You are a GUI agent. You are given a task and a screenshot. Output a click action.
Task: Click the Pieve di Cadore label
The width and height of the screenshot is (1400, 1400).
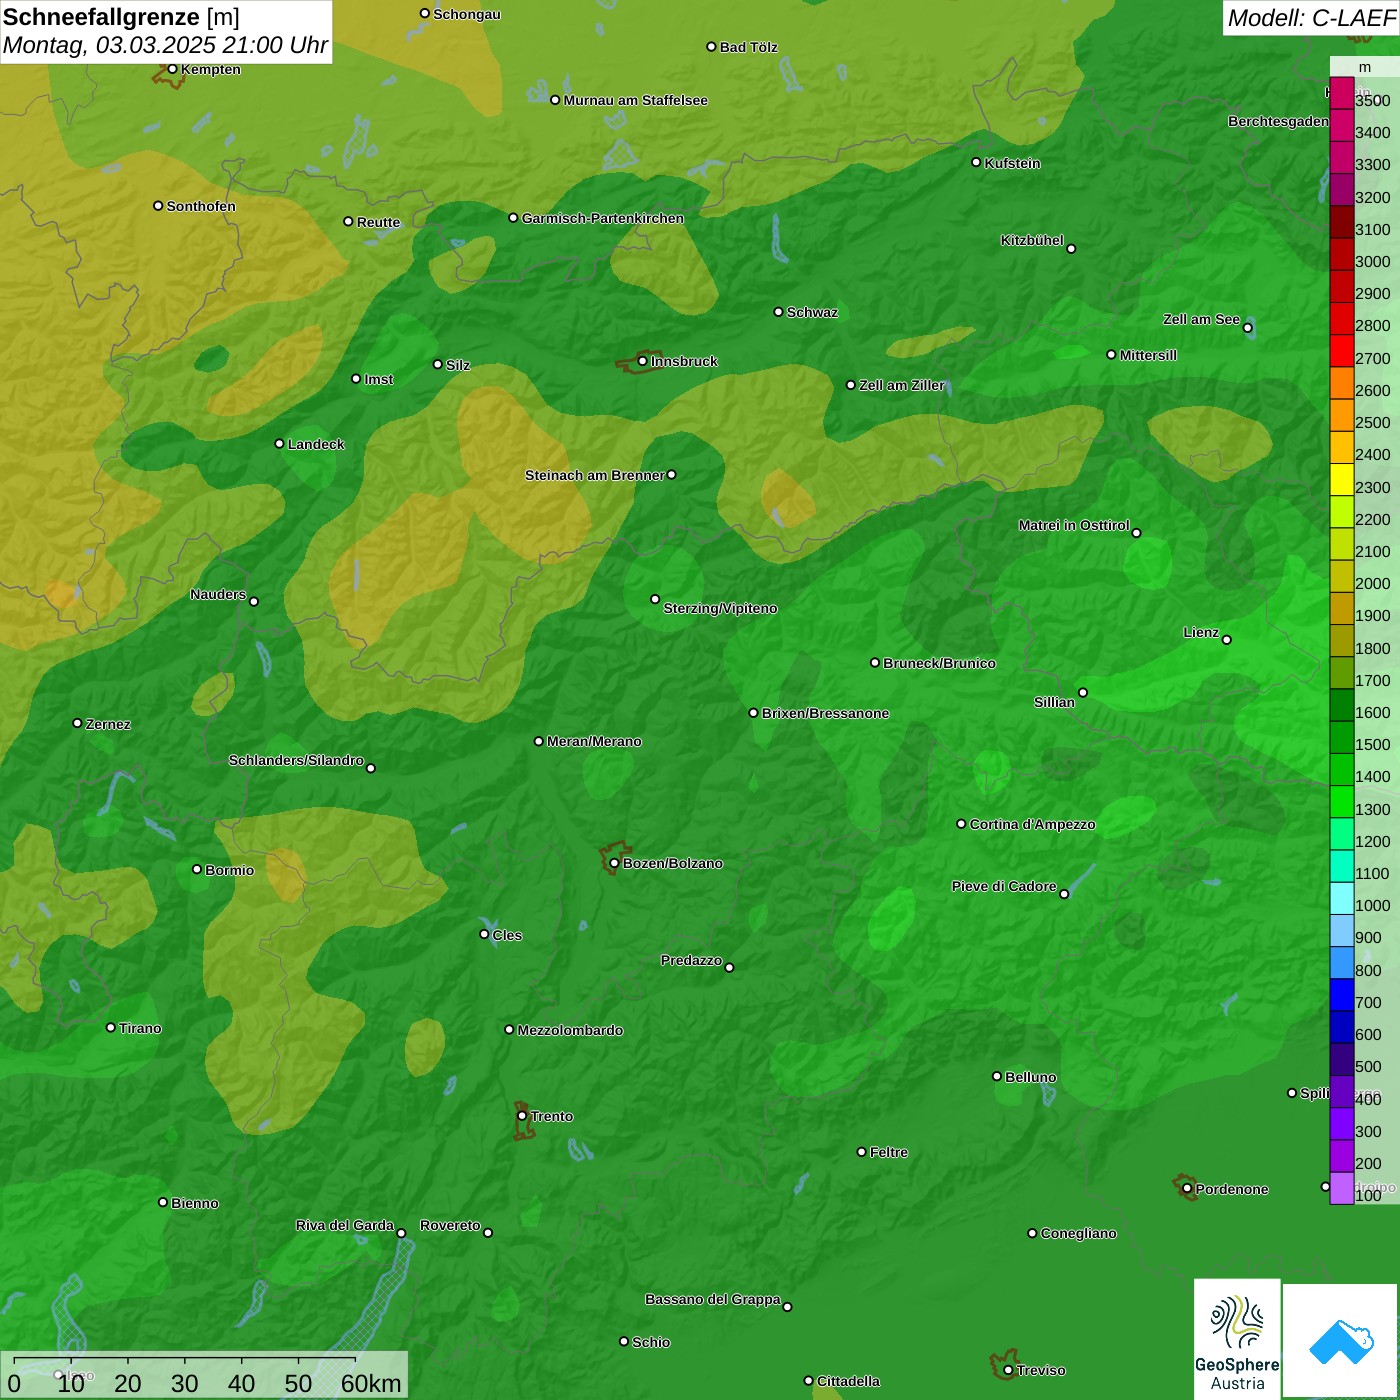(1004, 886)
